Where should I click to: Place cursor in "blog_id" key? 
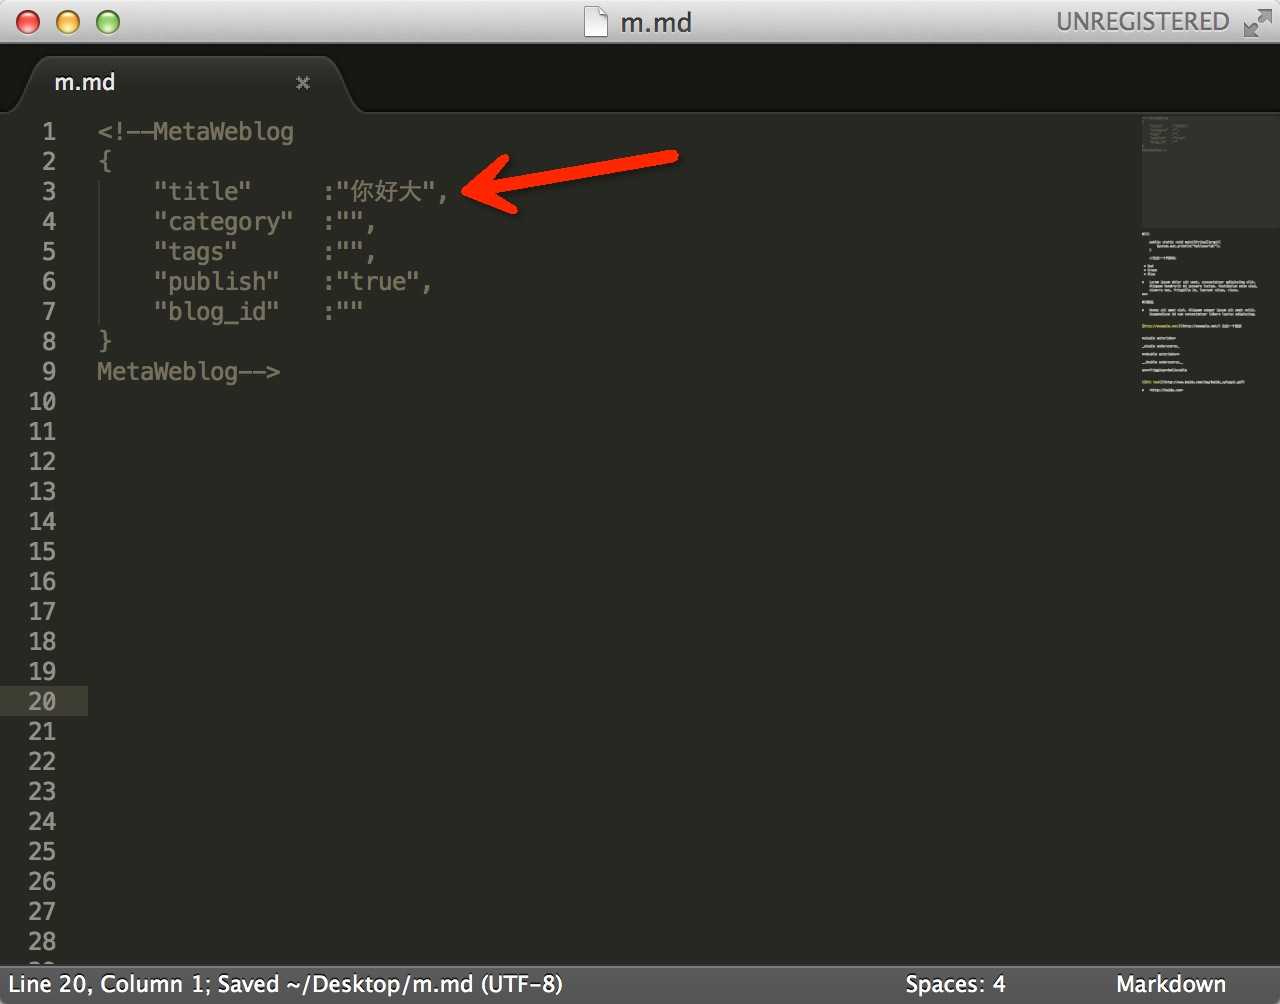pos(217,312)
